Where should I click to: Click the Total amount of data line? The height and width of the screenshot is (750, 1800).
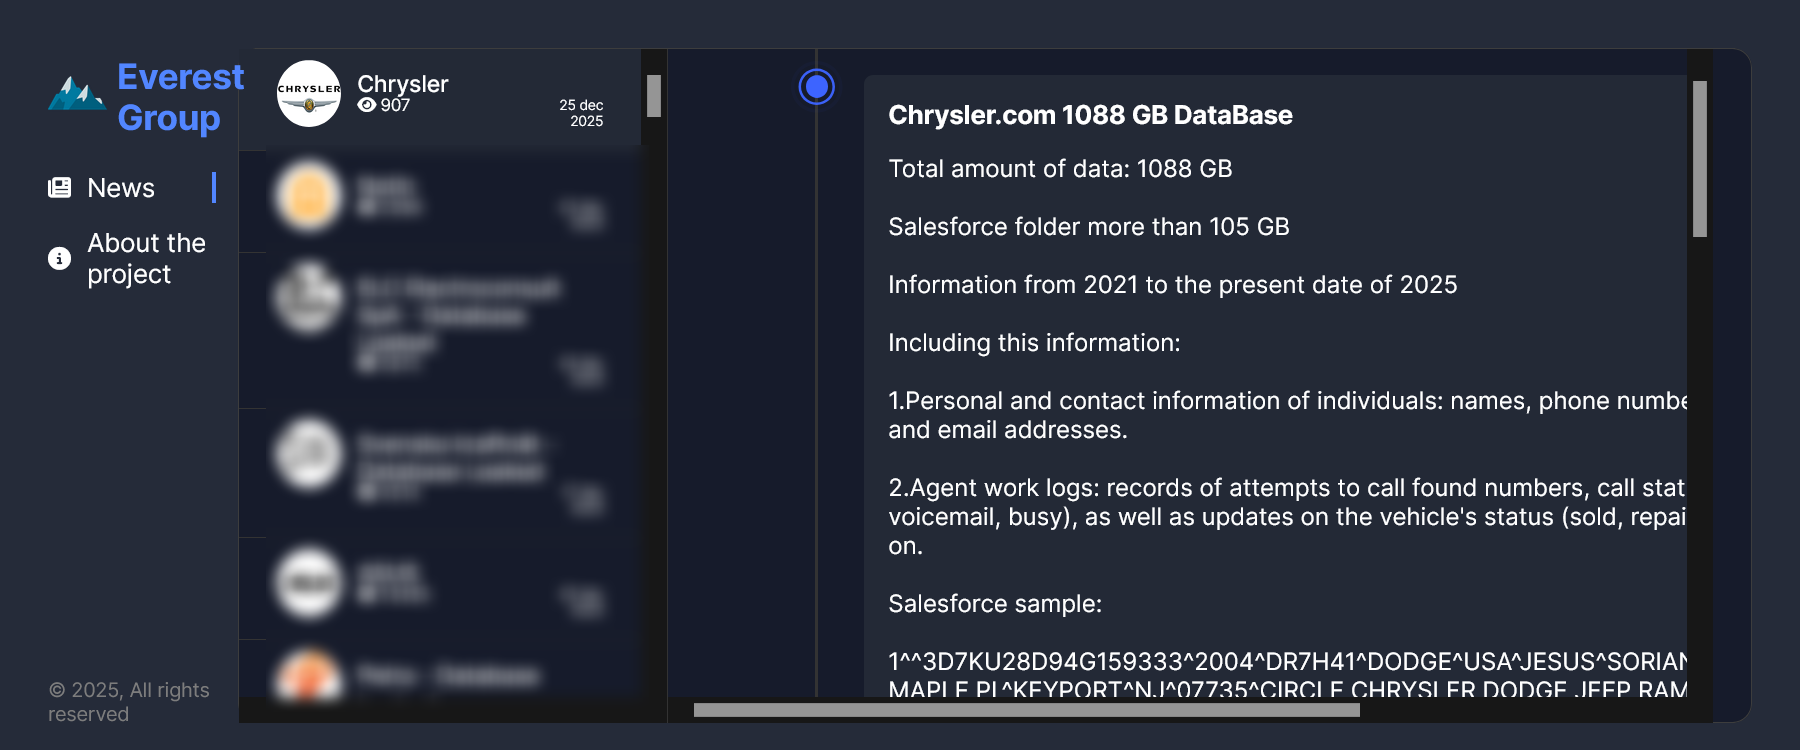(1060, 169)
